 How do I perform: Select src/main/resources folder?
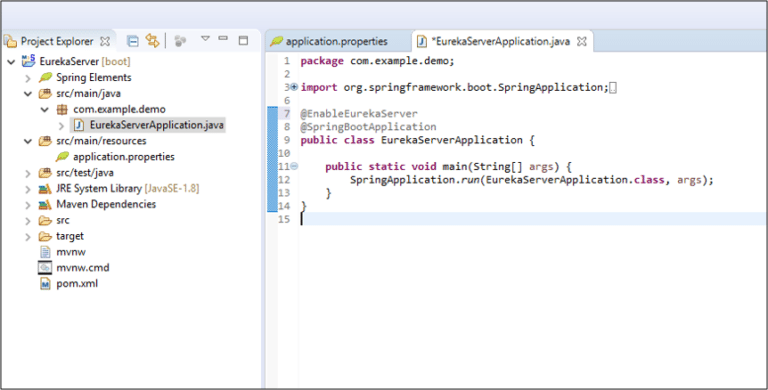tap(101, 141)
